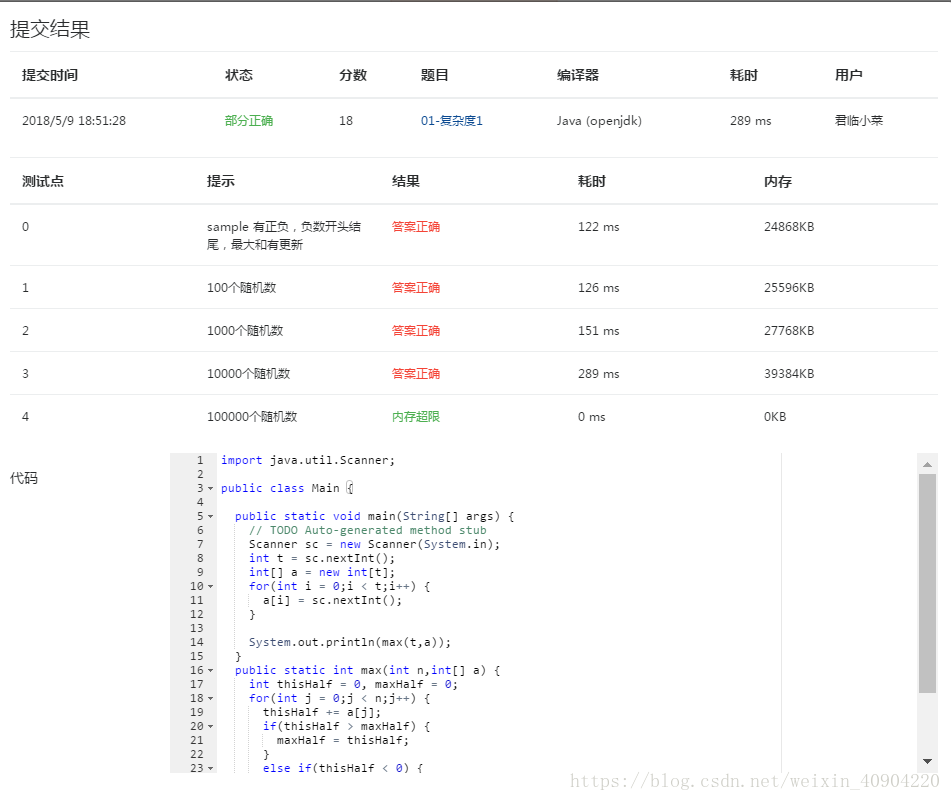Click the 答案正确 result for 1000个随机数
This screenshot has width=951, height=801.
tap(415, 330)
